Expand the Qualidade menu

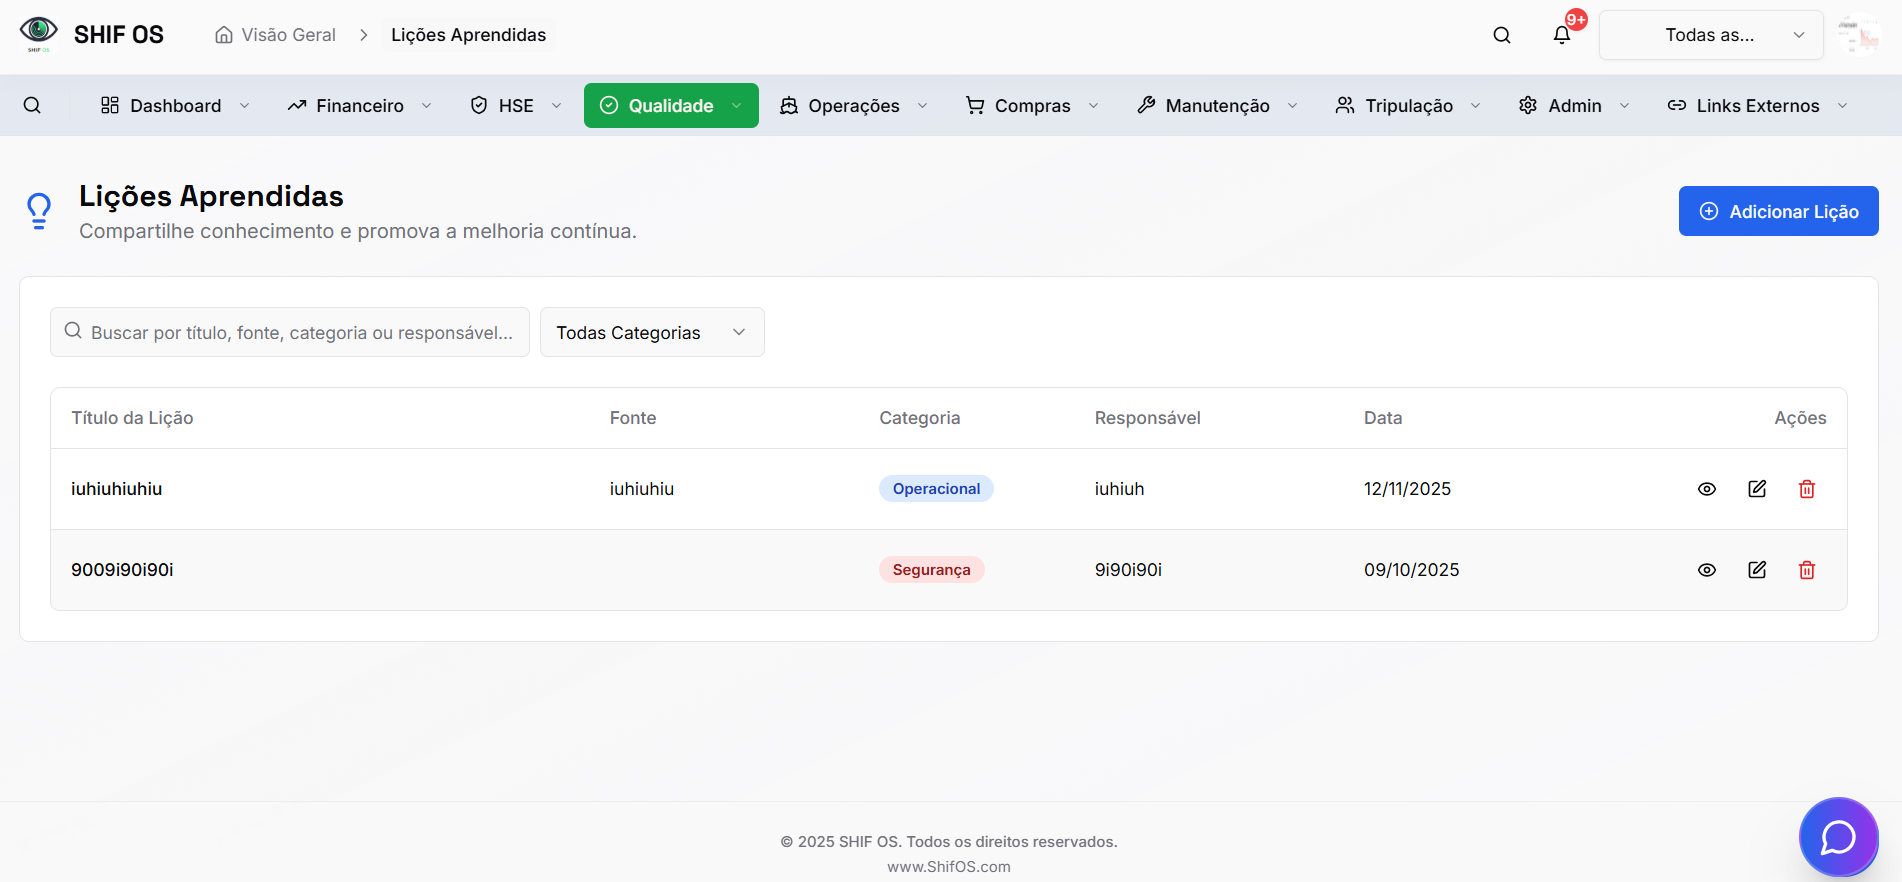click(671, 105)
